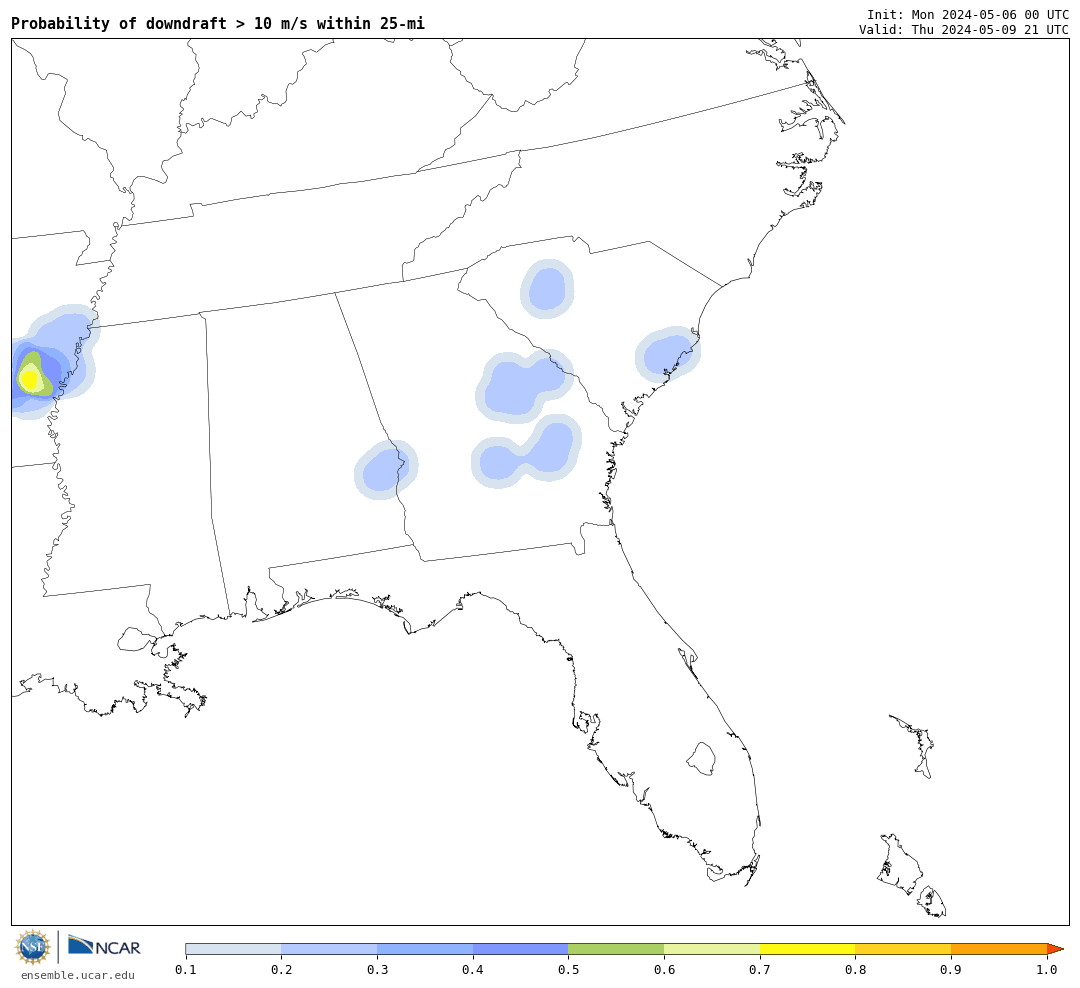
Task: Click the NSF logo
Action: click(33, 947)
